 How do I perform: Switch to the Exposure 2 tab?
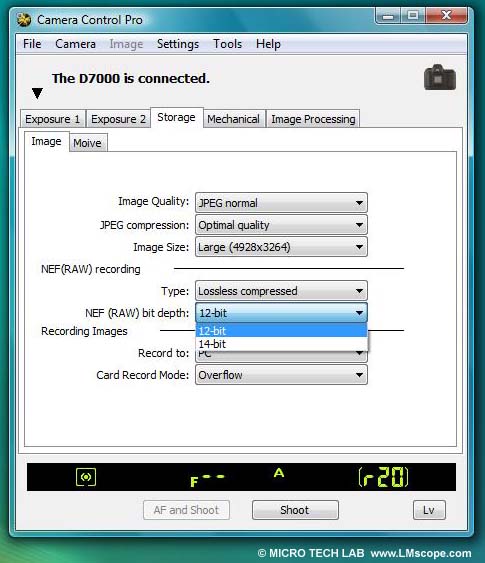118,119
